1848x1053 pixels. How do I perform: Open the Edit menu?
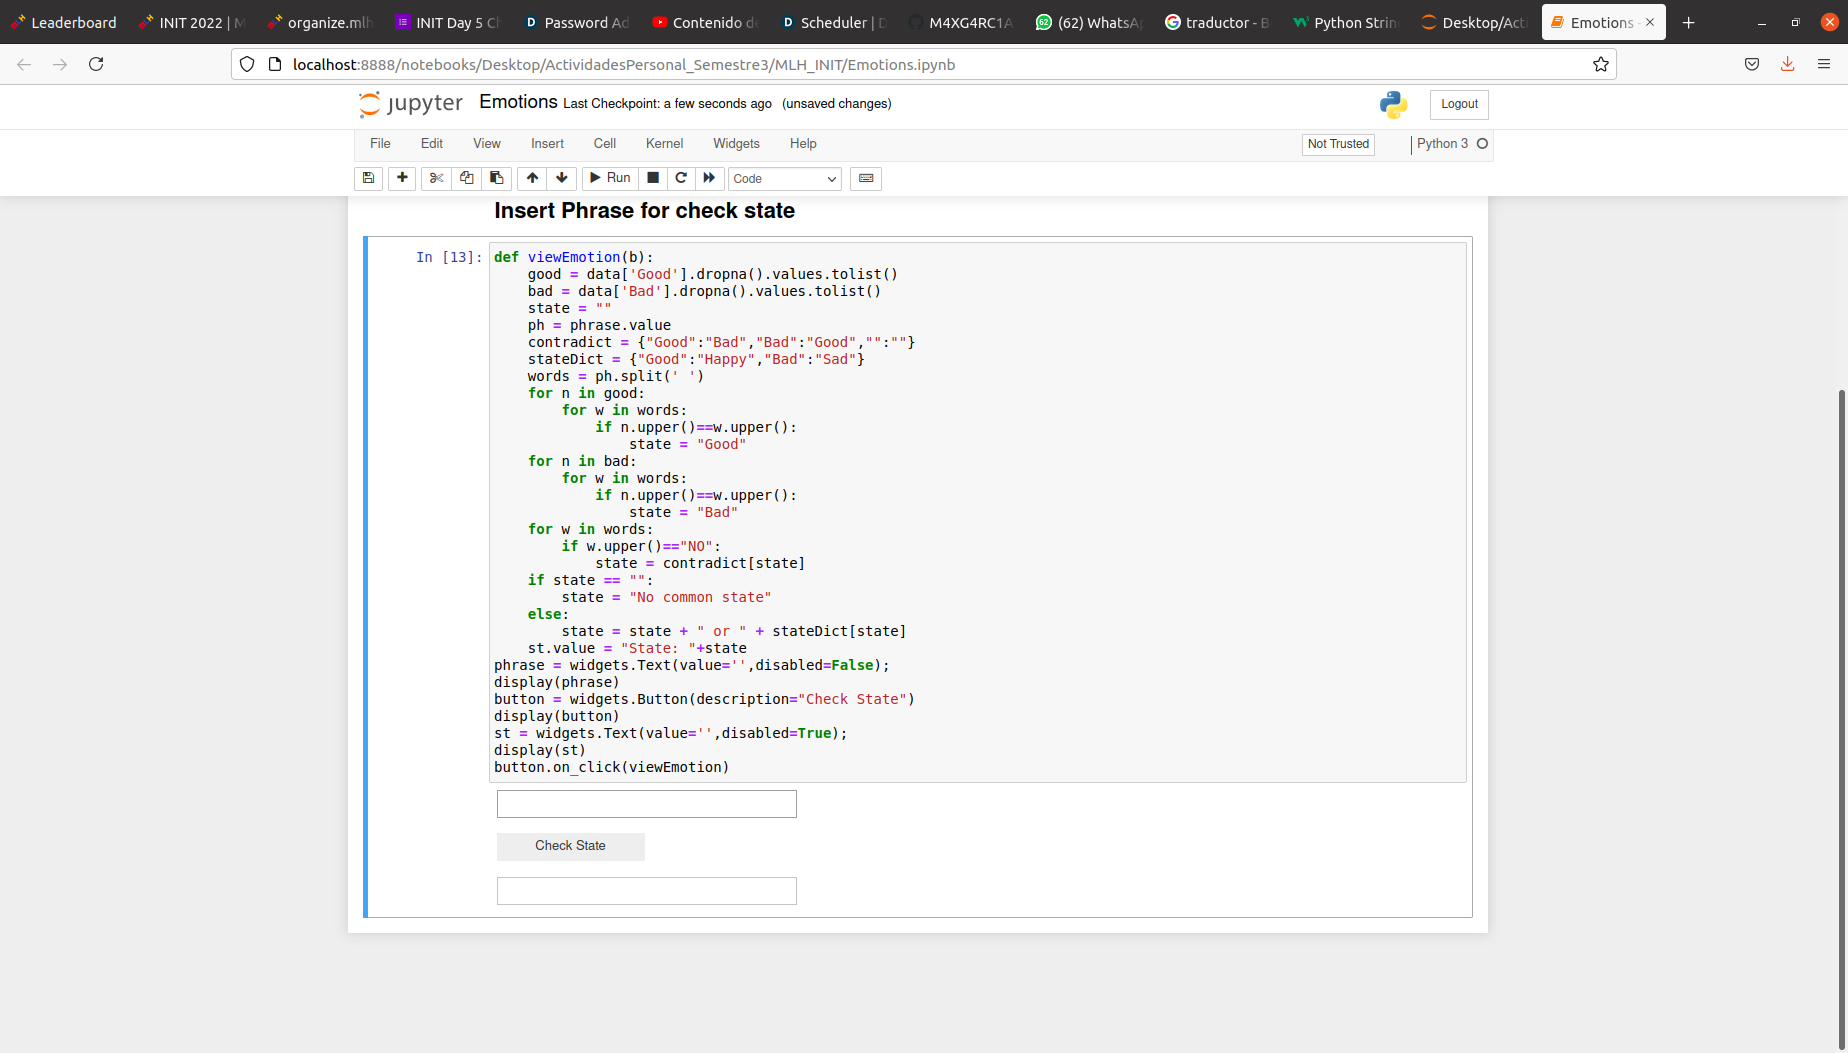pos(432,144)
